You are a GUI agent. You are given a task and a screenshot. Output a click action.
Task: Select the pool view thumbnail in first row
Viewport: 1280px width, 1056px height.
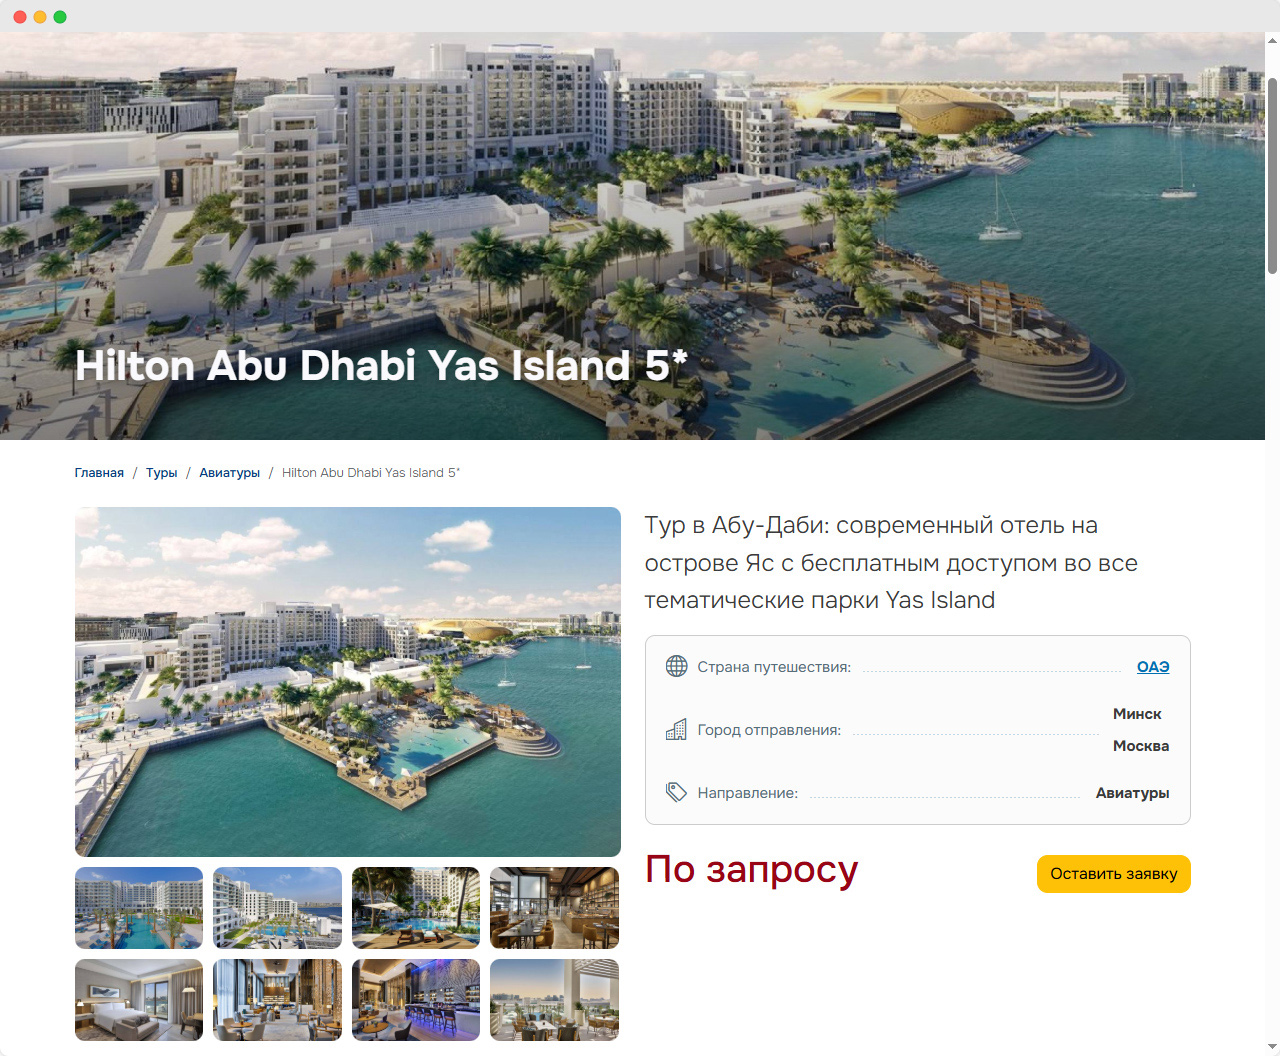[x=139, y=908]
